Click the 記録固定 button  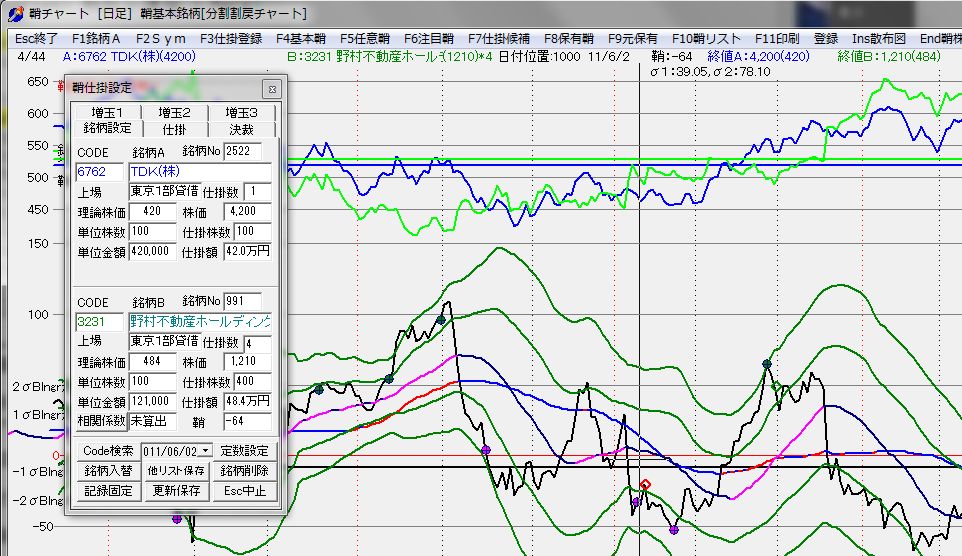click(x=108, y=491)
